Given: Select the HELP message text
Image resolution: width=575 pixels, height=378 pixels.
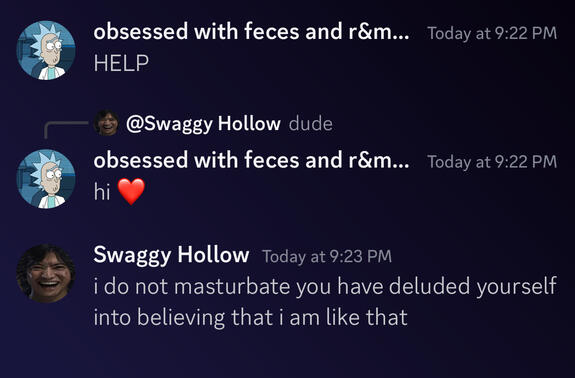Looking at the screenshot, I should (121, 63).
